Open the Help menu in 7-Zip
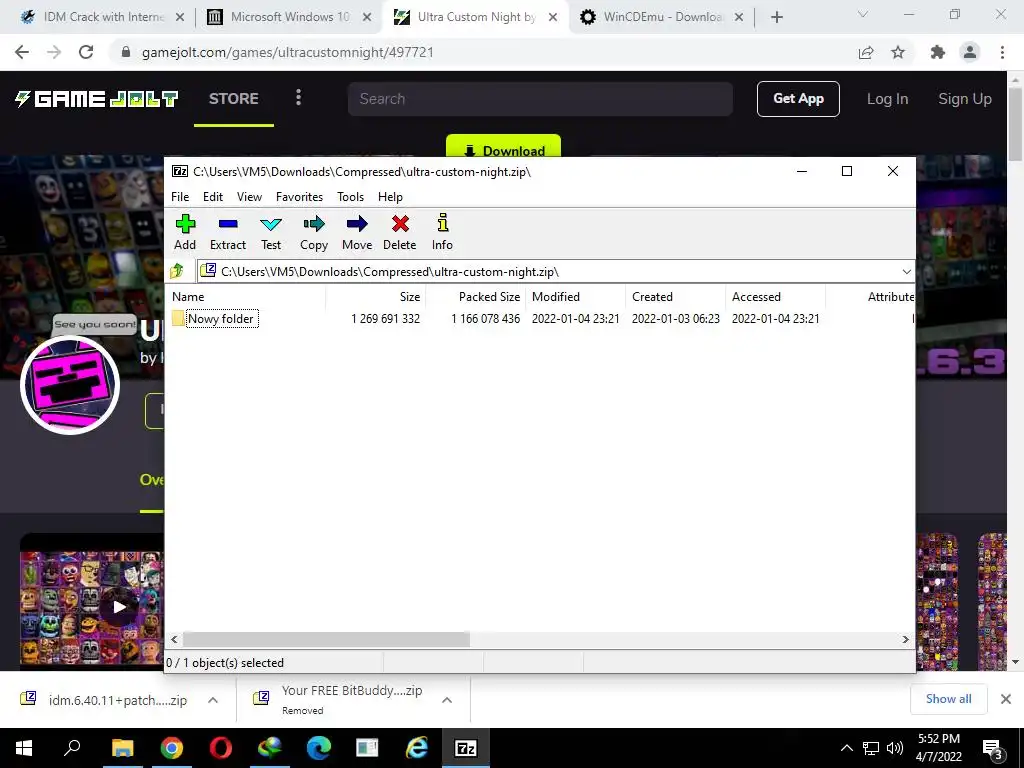The height and width of the screenshot is (768, 1024). click(x=390, y=197)
